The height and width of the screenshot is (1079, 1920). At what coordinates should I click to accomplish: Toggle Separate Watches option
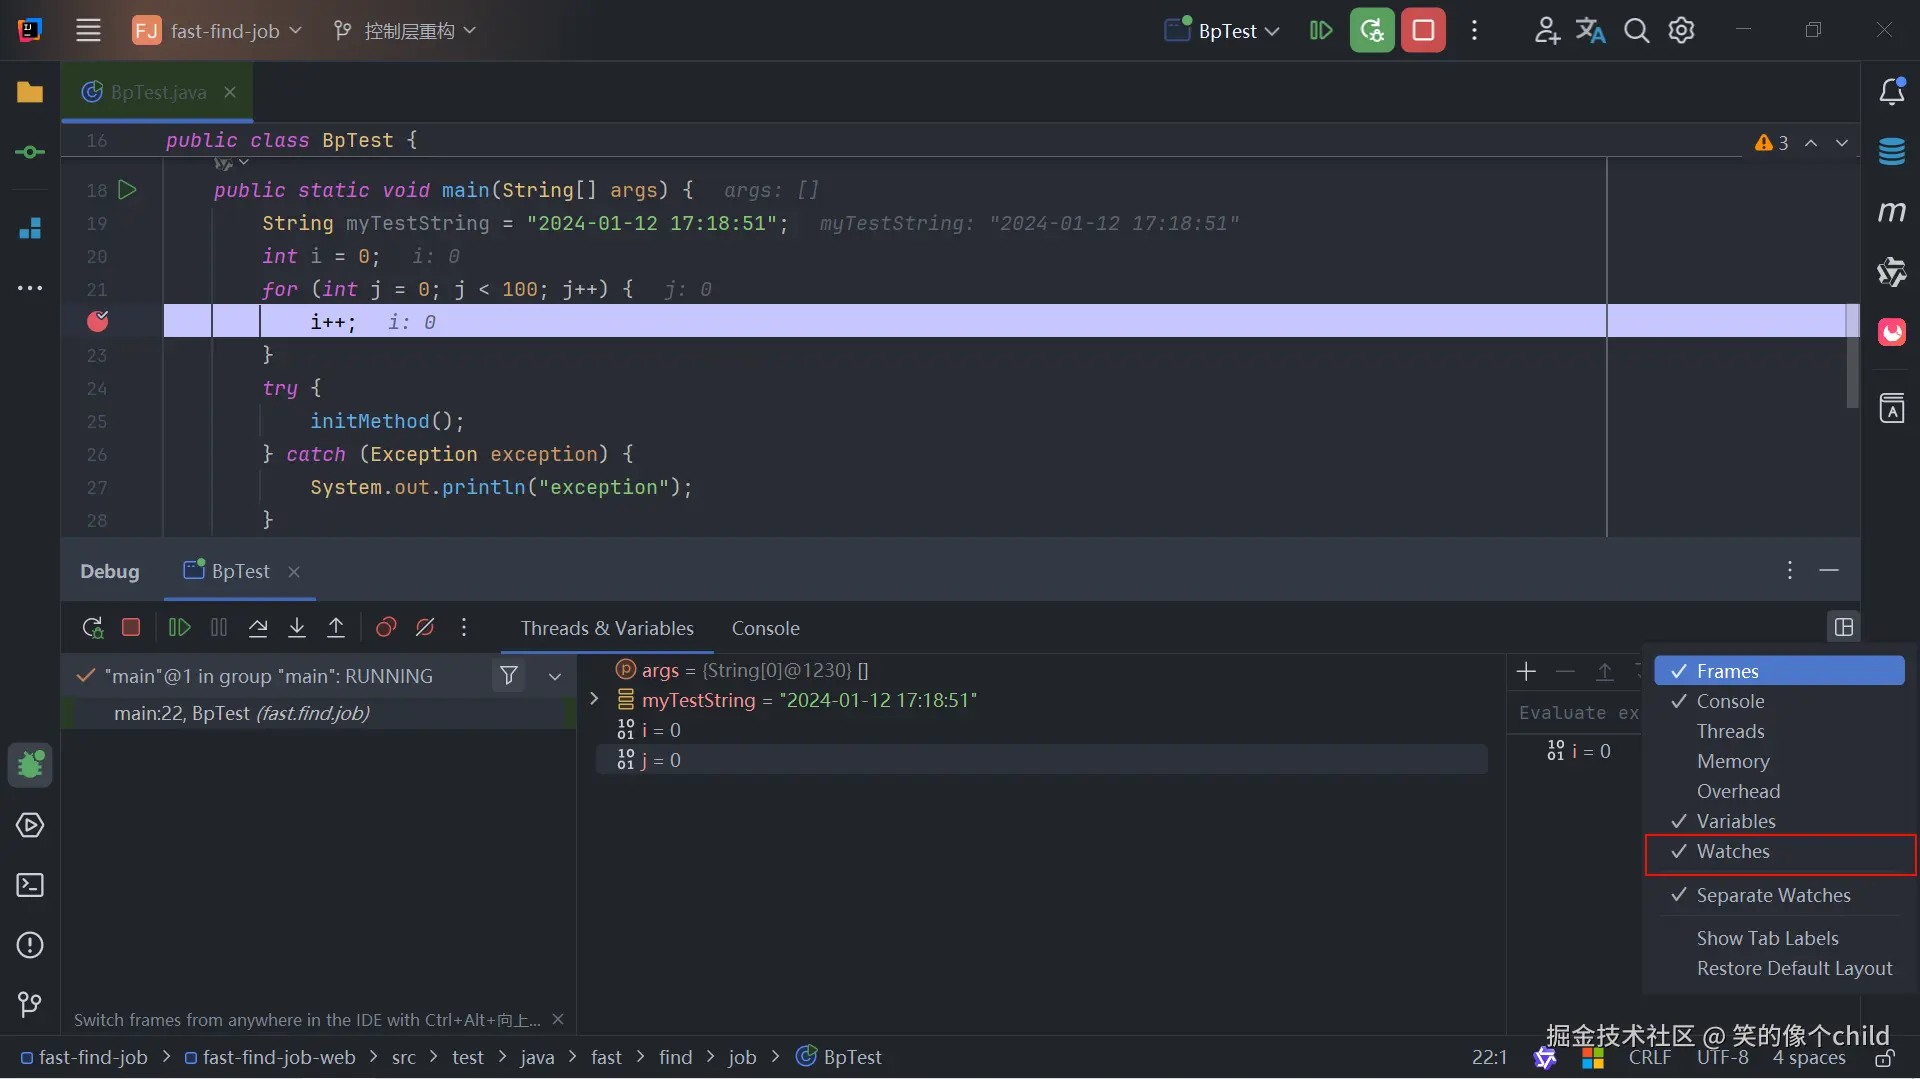[x=1779, y=895]
